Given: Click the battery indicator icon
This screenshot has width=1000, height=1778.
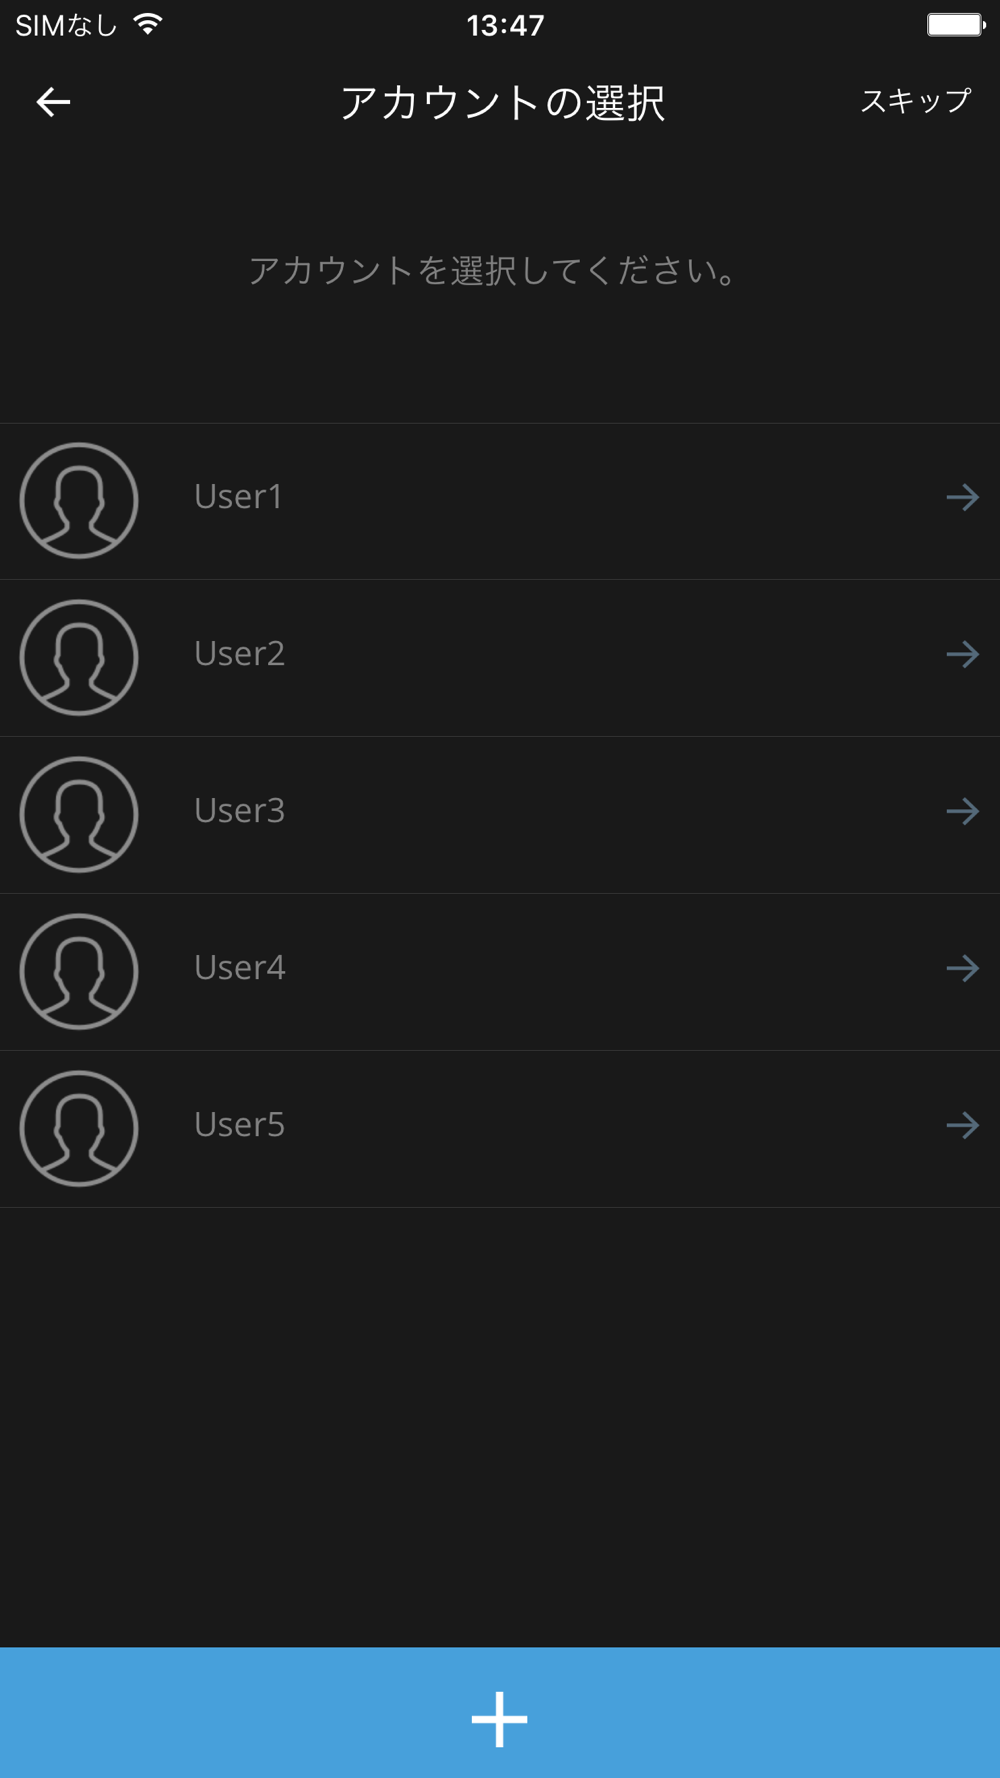Looking at the screenshot, I should [956, 25].
